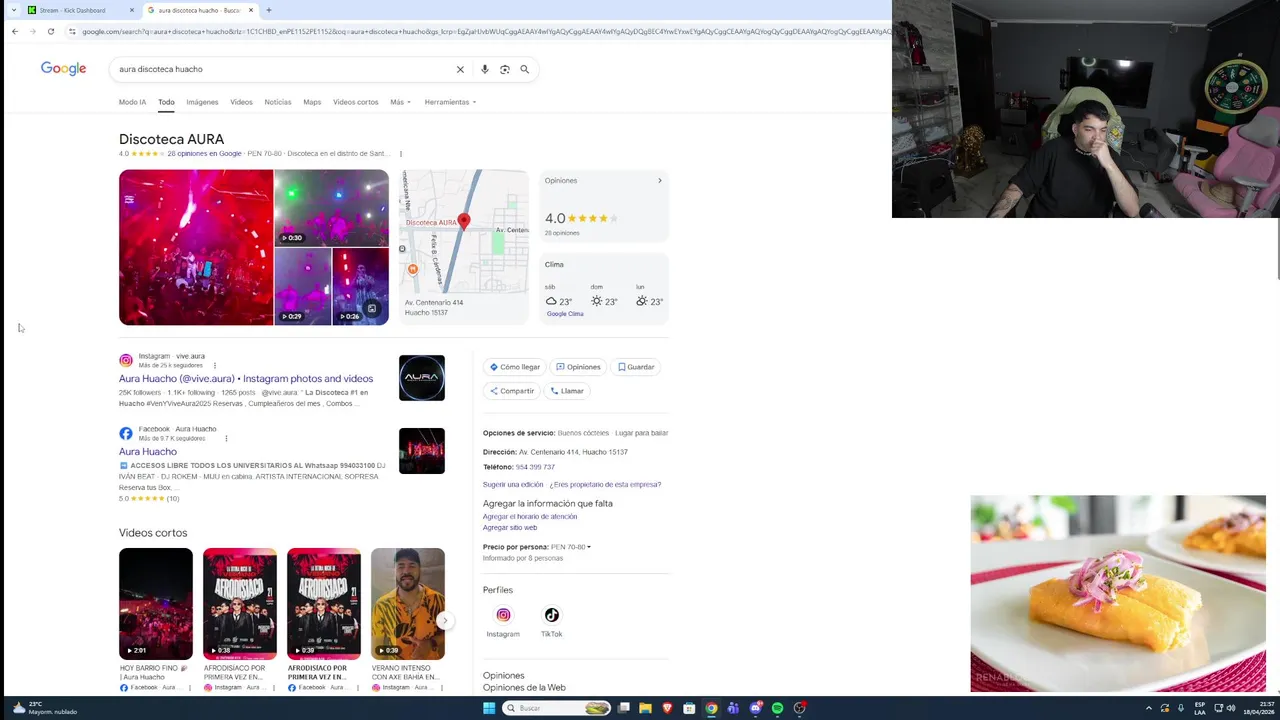
Task: Open the Instagram profile icon under Perfiles
Action: pos(503,615)
